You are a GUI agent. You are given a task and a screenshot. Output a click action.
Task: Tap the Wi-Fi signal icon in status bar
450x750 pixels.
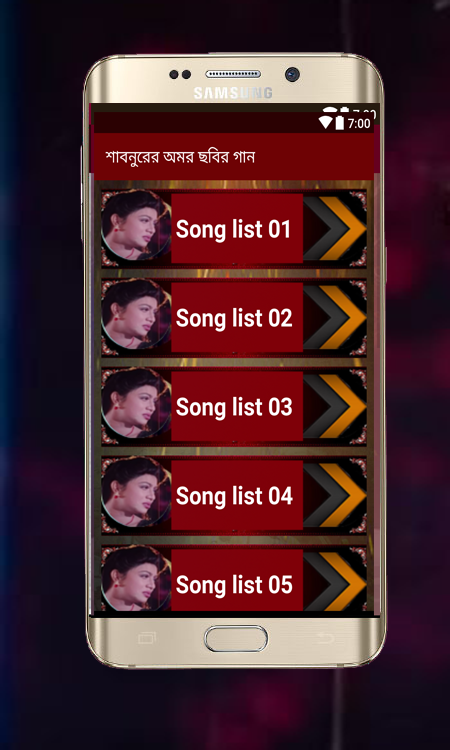[325, 123]
